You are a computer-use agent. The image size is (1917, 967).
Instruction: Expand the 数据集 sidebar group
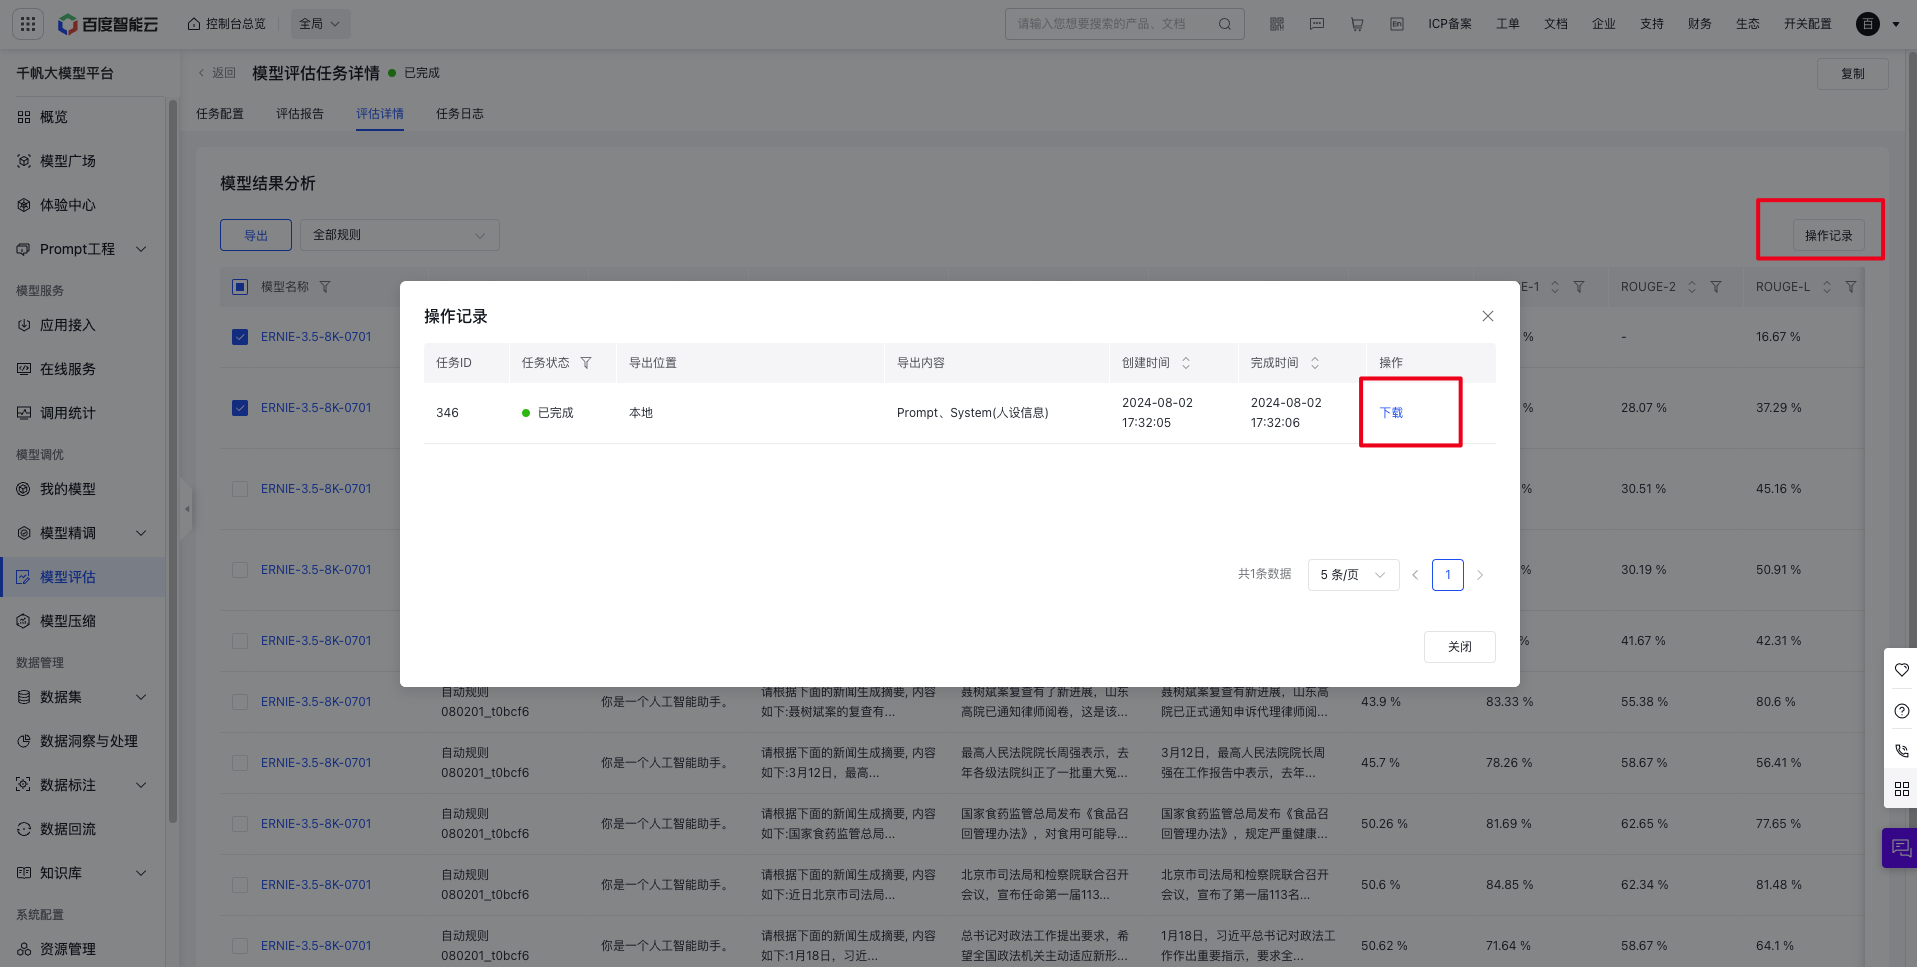pos(141,697)
